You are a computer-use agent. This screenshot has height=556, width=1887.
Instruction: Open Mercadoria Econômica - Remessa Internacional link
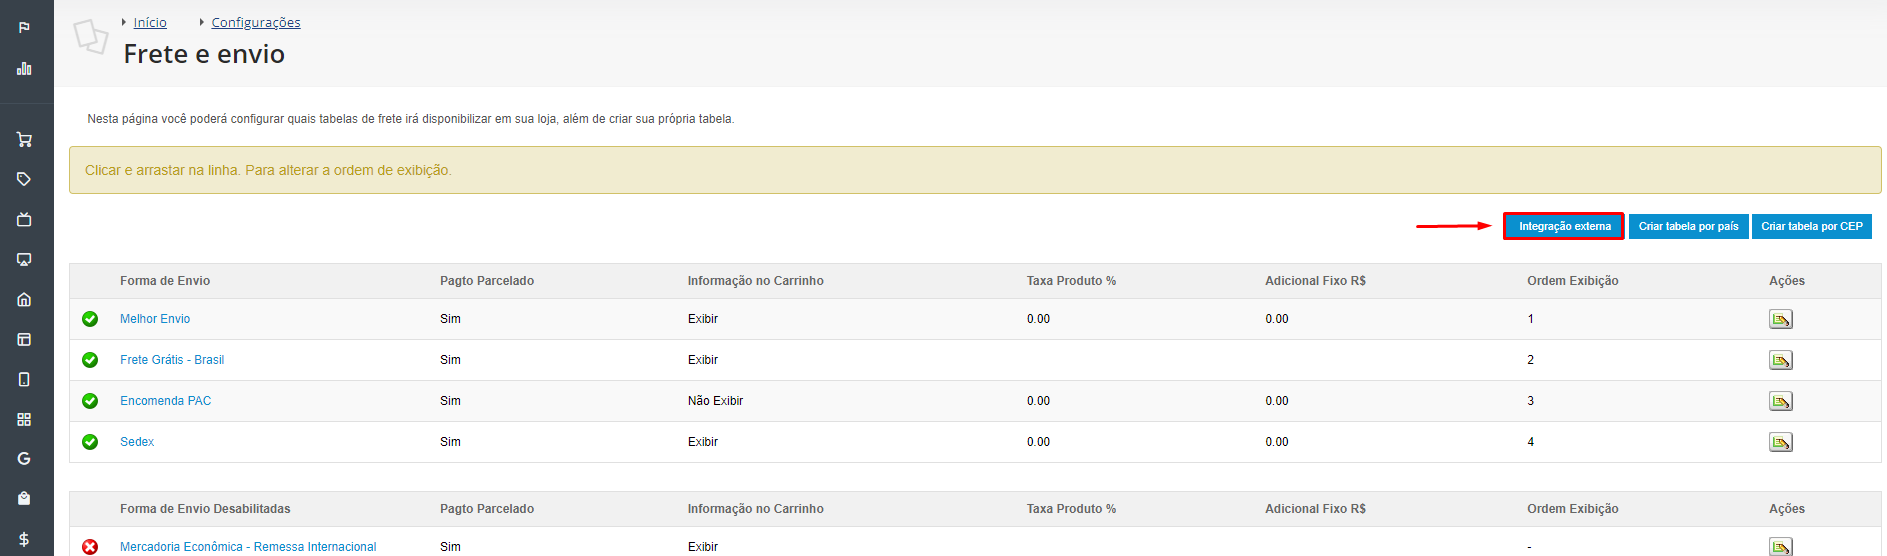[248, 547]
